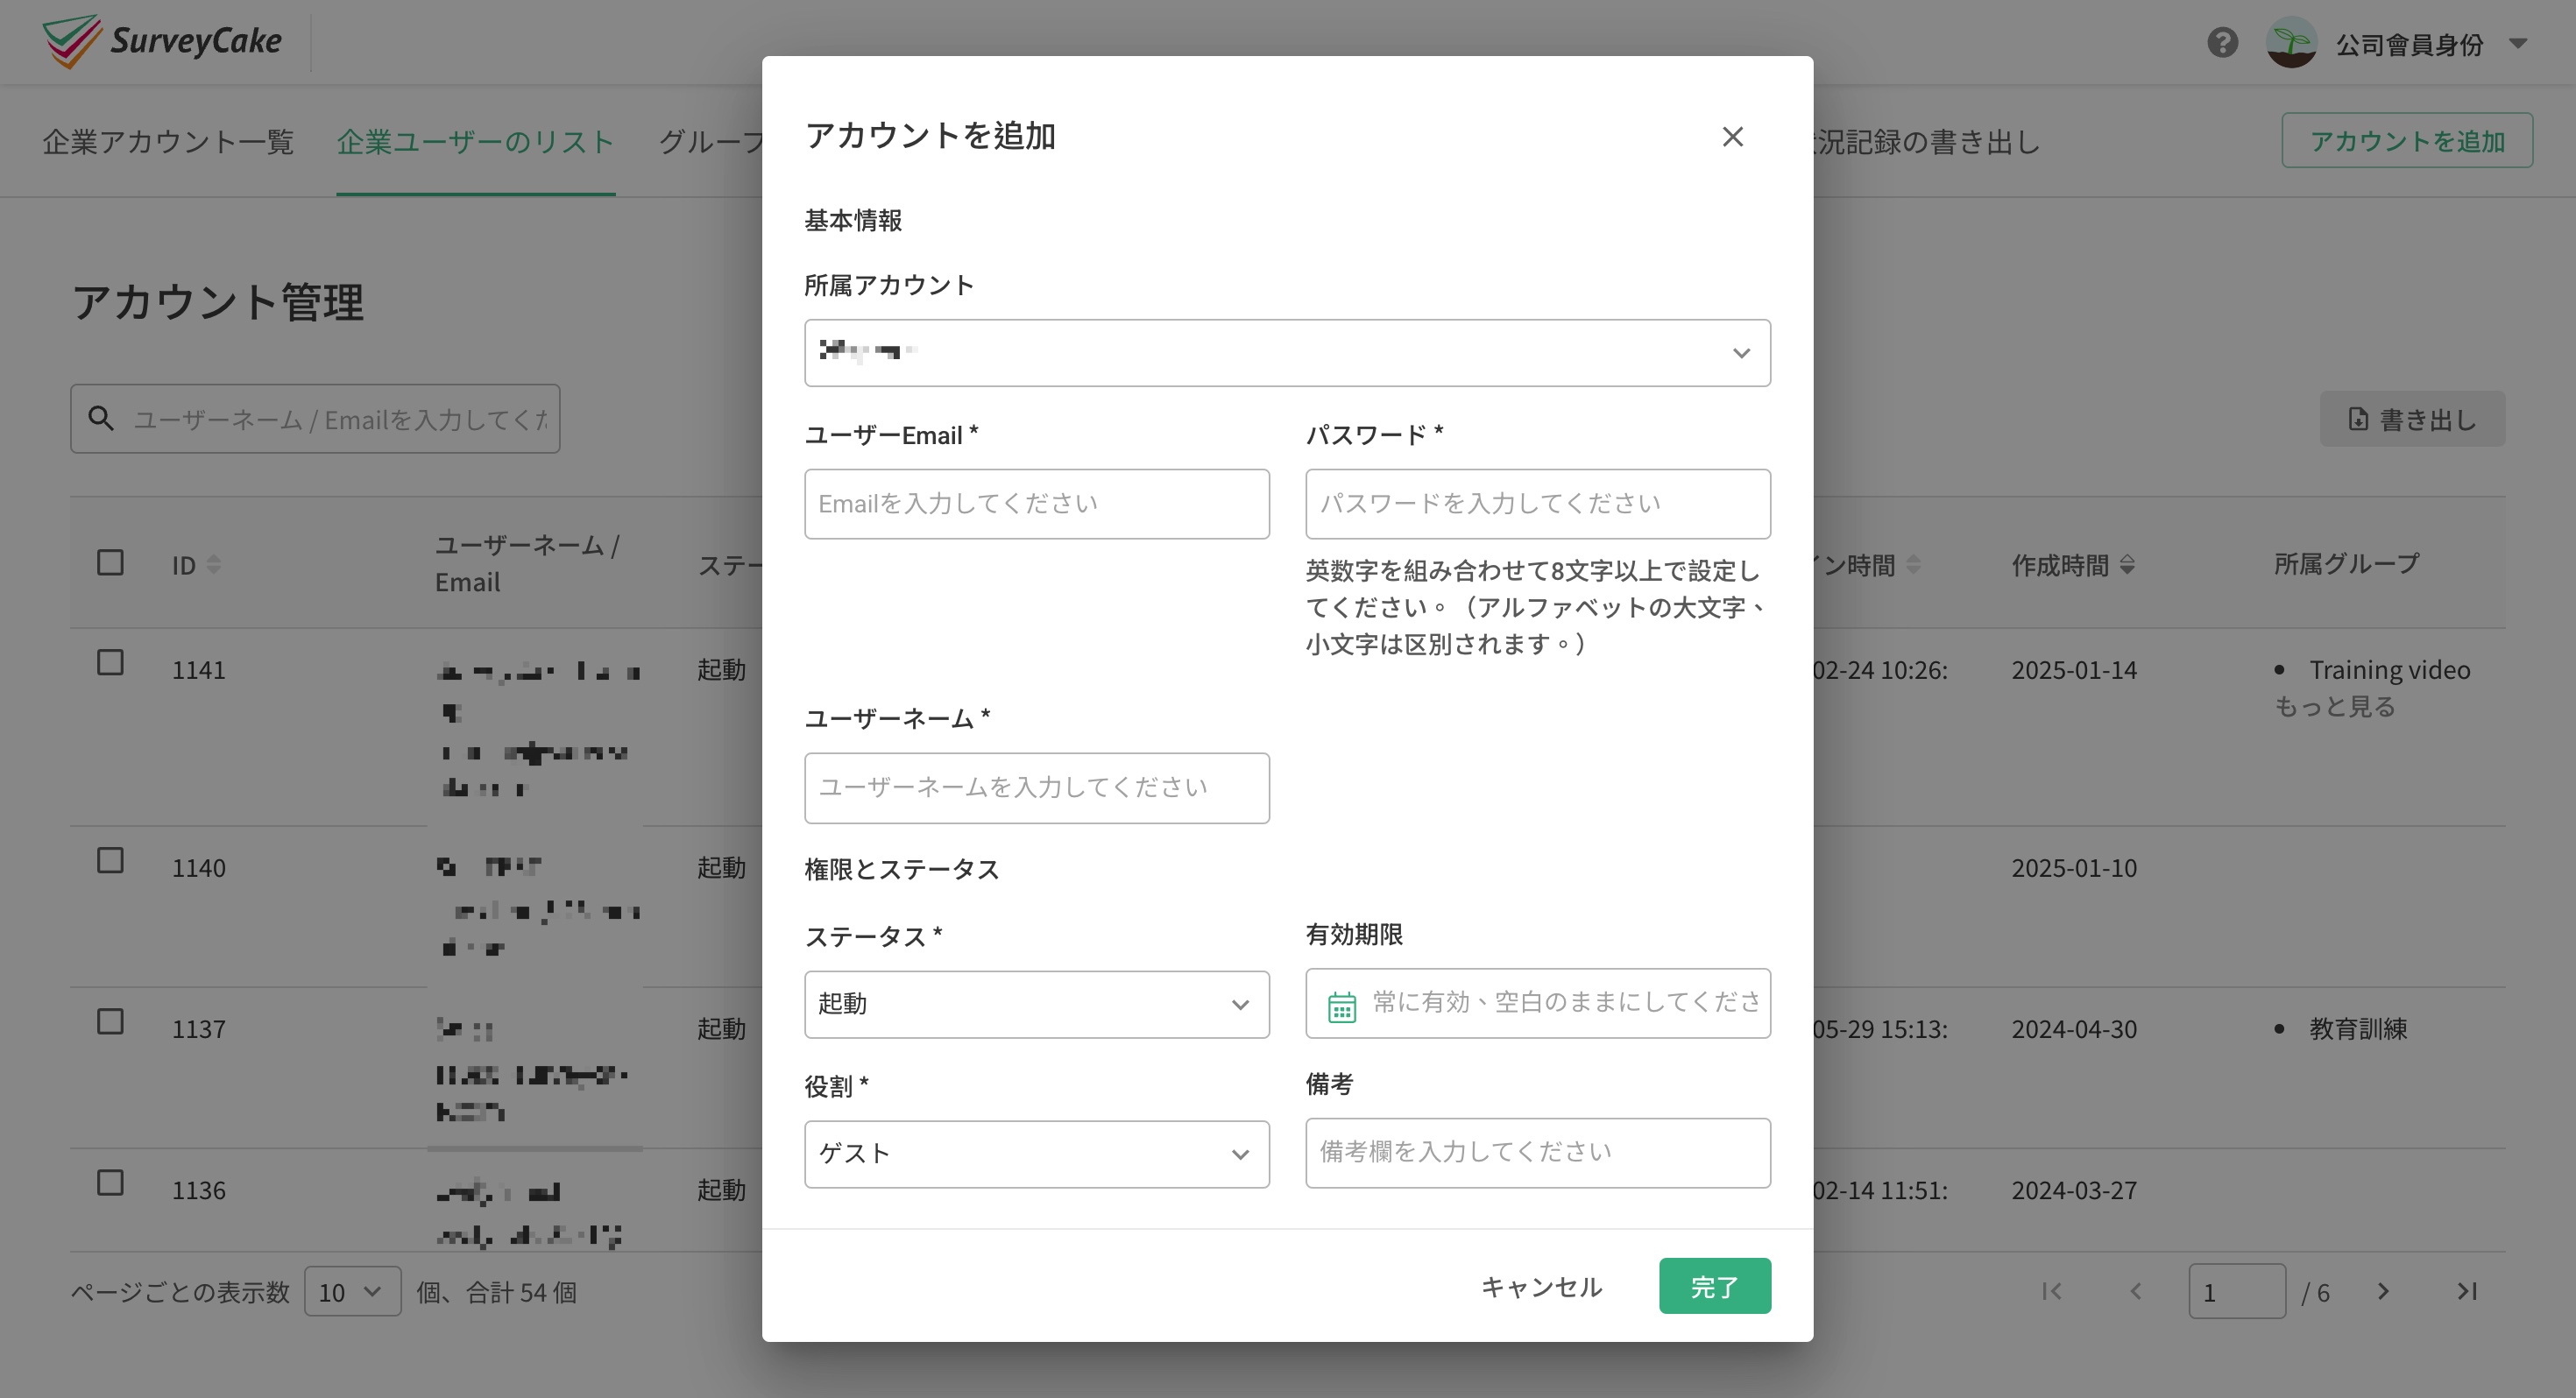
Task: Click the date 2024-03-27
Action: pos(2074,1190)
